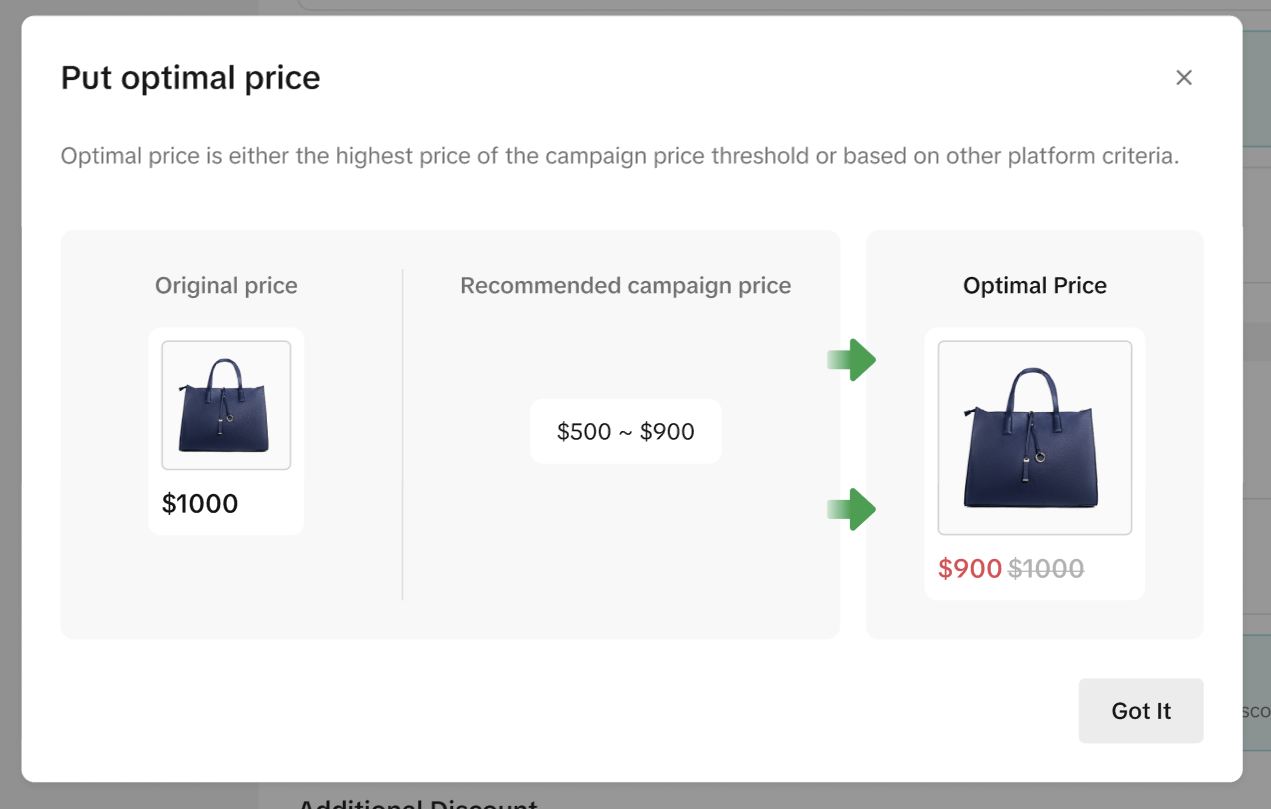1271x809 pixels.
Task: Click the upper green arrow icon
Action: [852, 360]
